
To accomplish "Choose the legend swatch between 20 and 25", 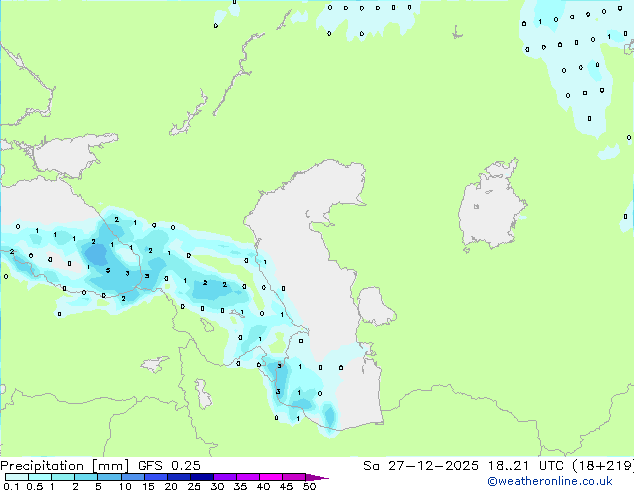I will point(178,477).
